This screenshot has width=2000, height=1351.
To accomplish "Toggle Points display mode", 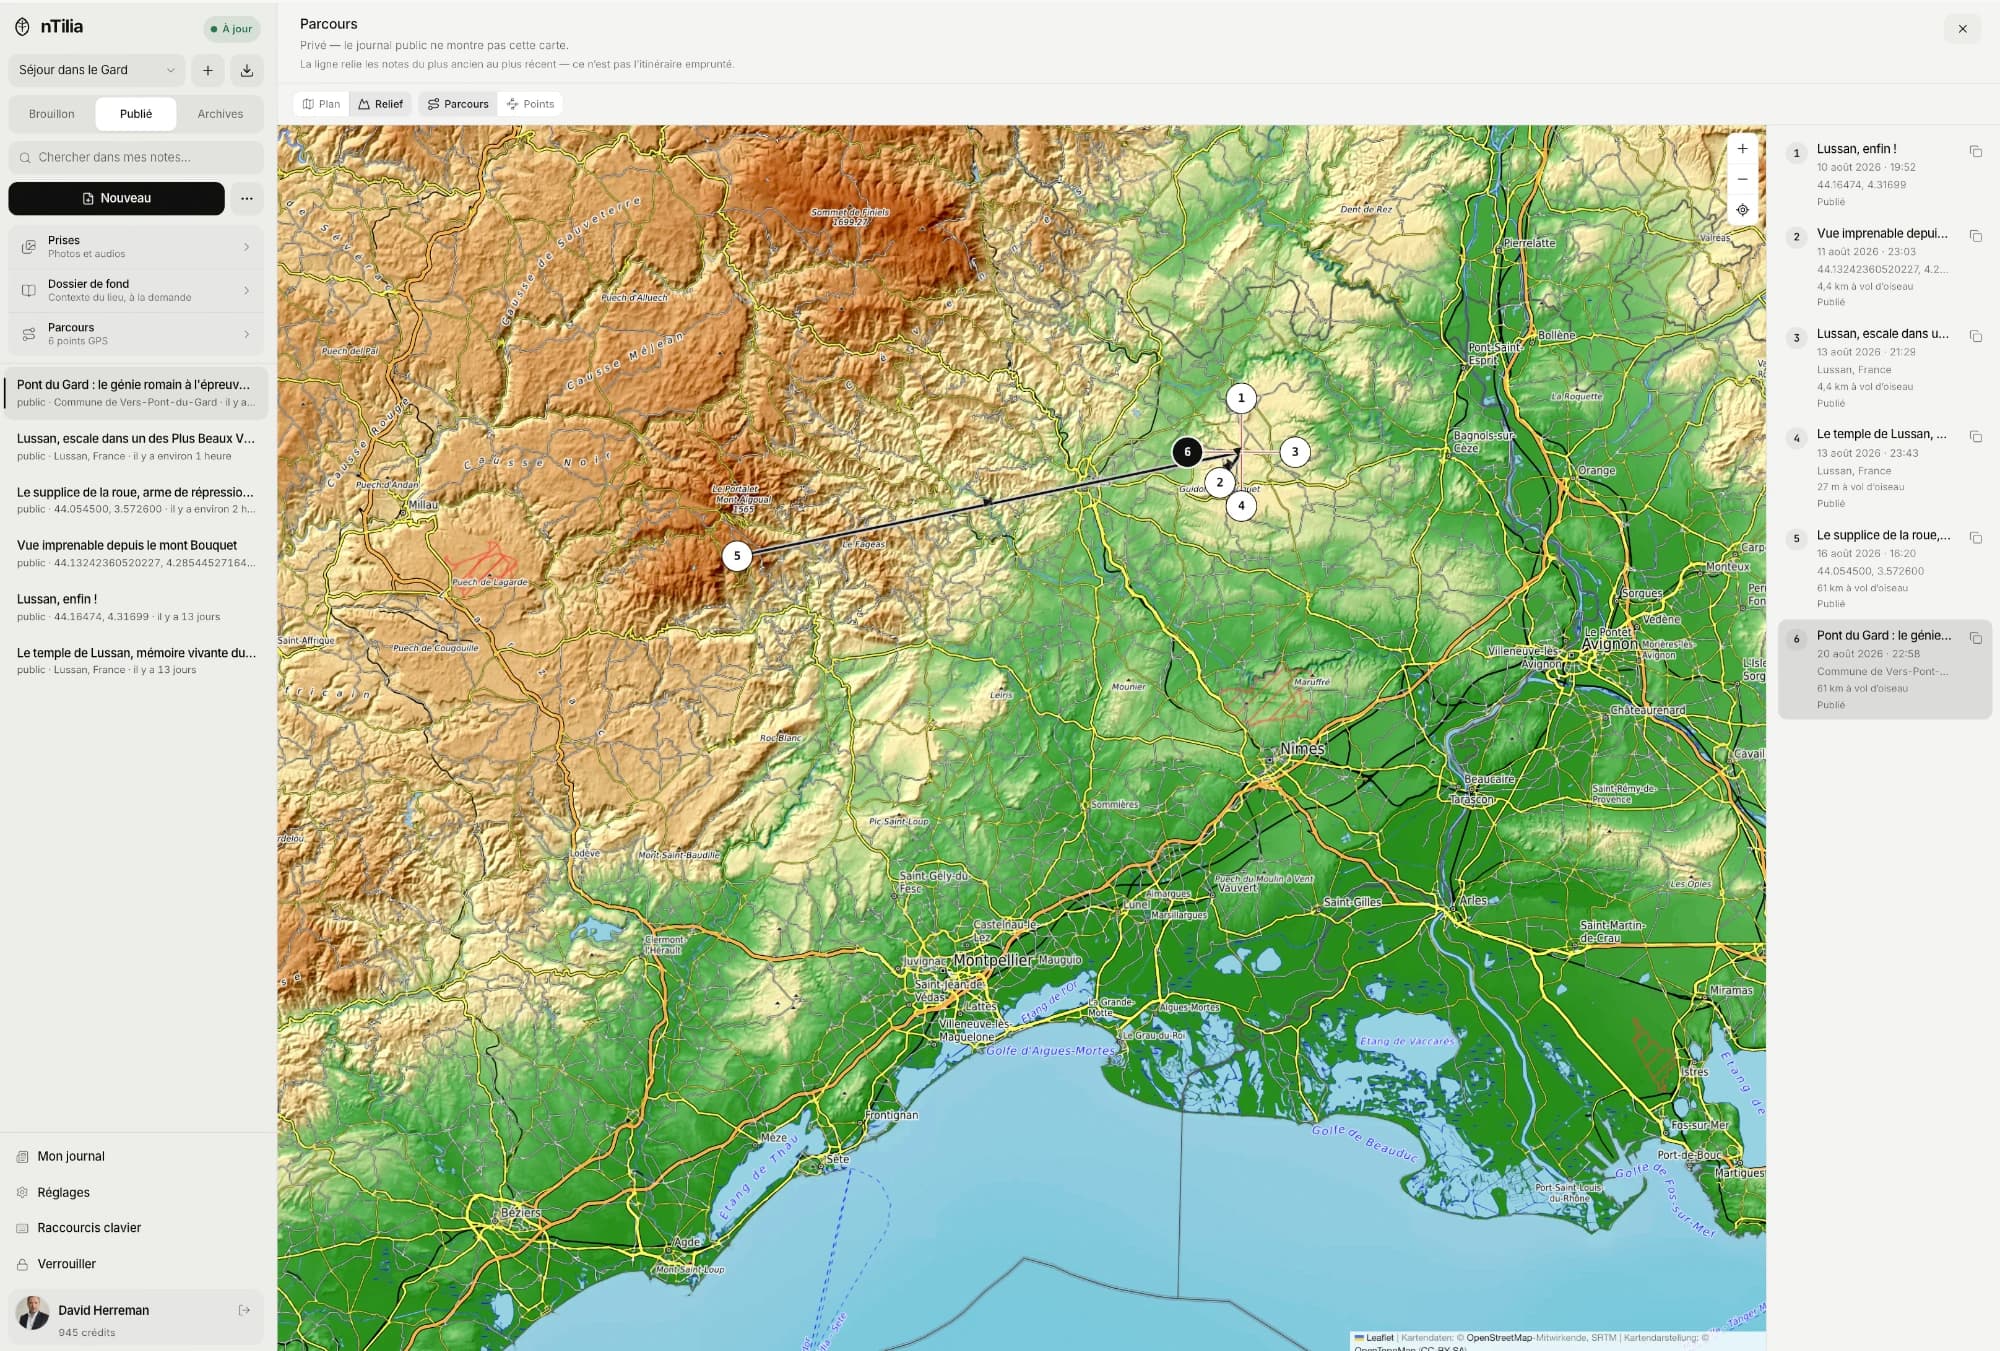I will pos(530,104).
